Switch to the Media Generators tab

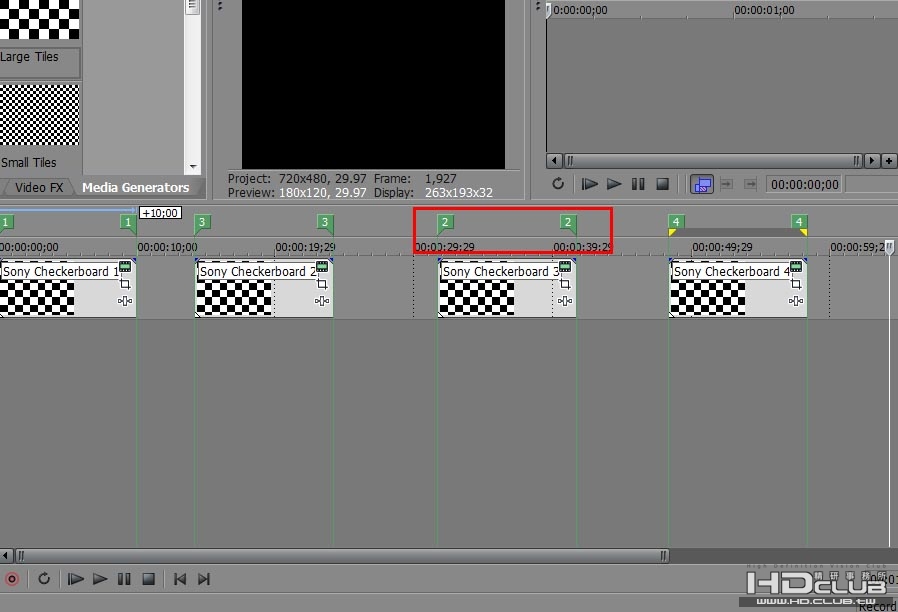point(136,187)
